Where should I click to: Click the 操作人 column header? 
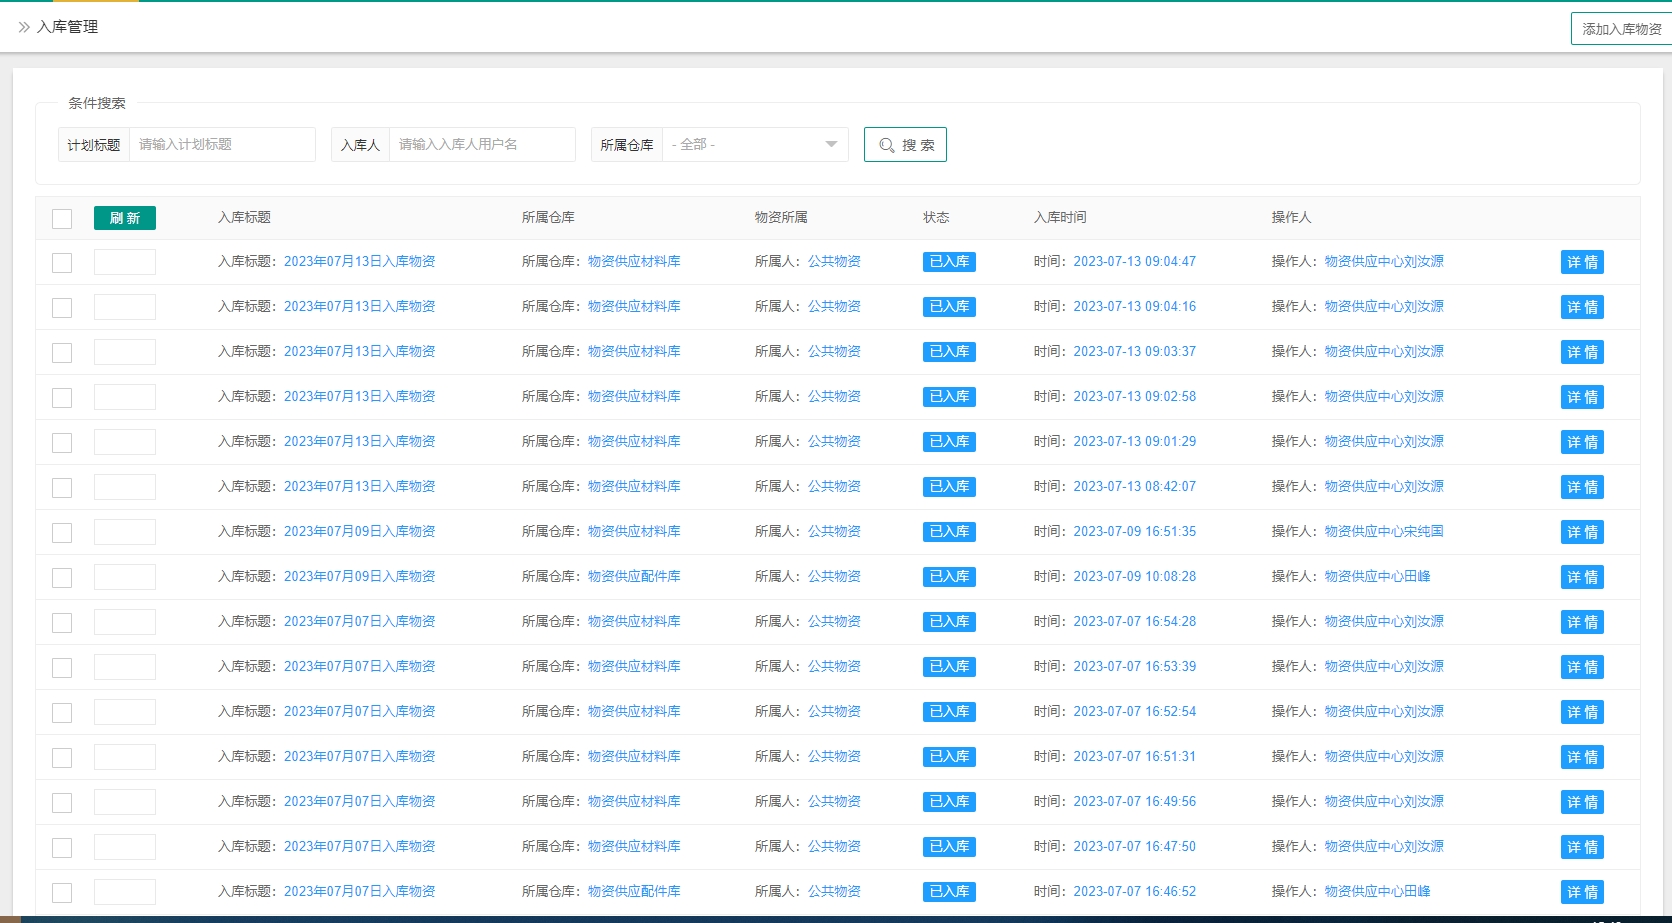tap(1291, 218)
